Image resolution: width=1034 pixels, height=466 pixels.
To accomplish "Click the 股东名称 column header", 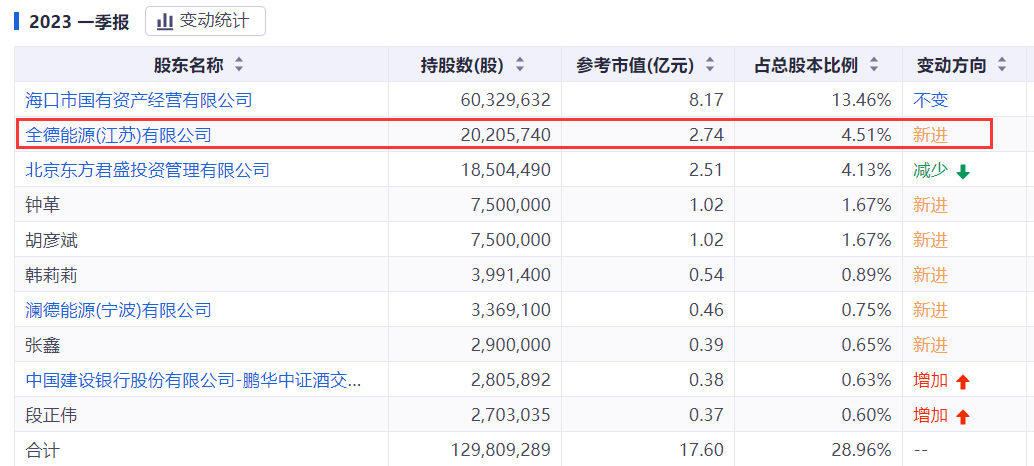I will (188, 65).
